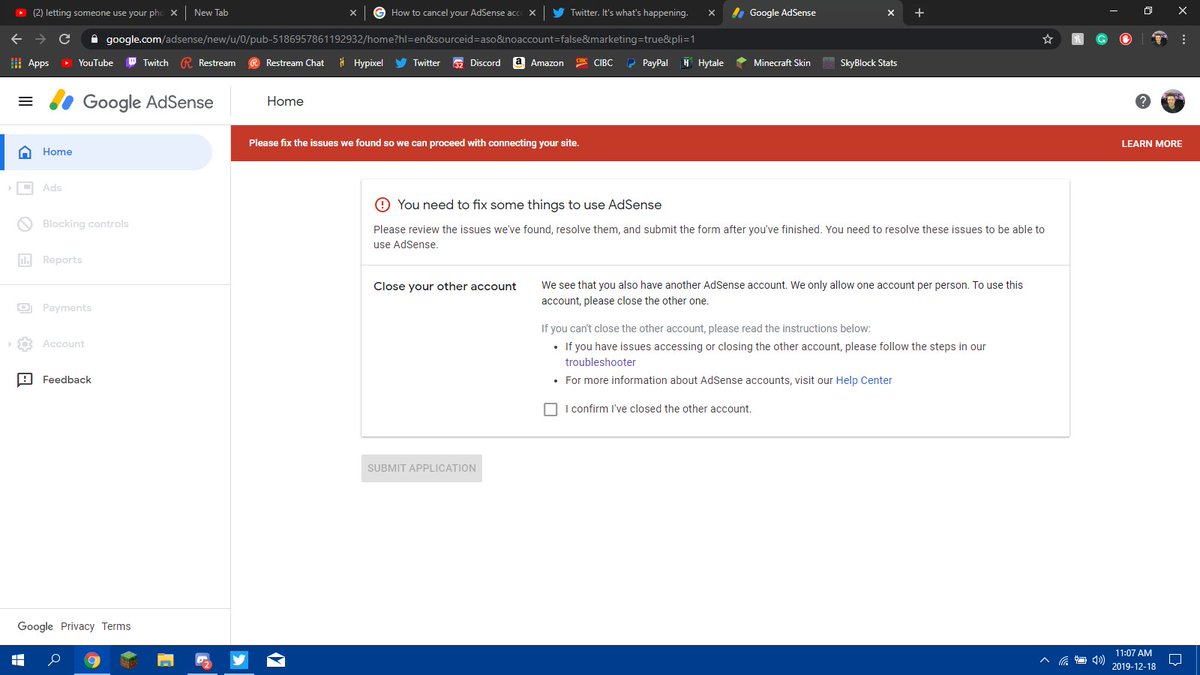The image size is (1200, 675).
Task: Click the site lock icon in address bar
Action: [94, 39]
